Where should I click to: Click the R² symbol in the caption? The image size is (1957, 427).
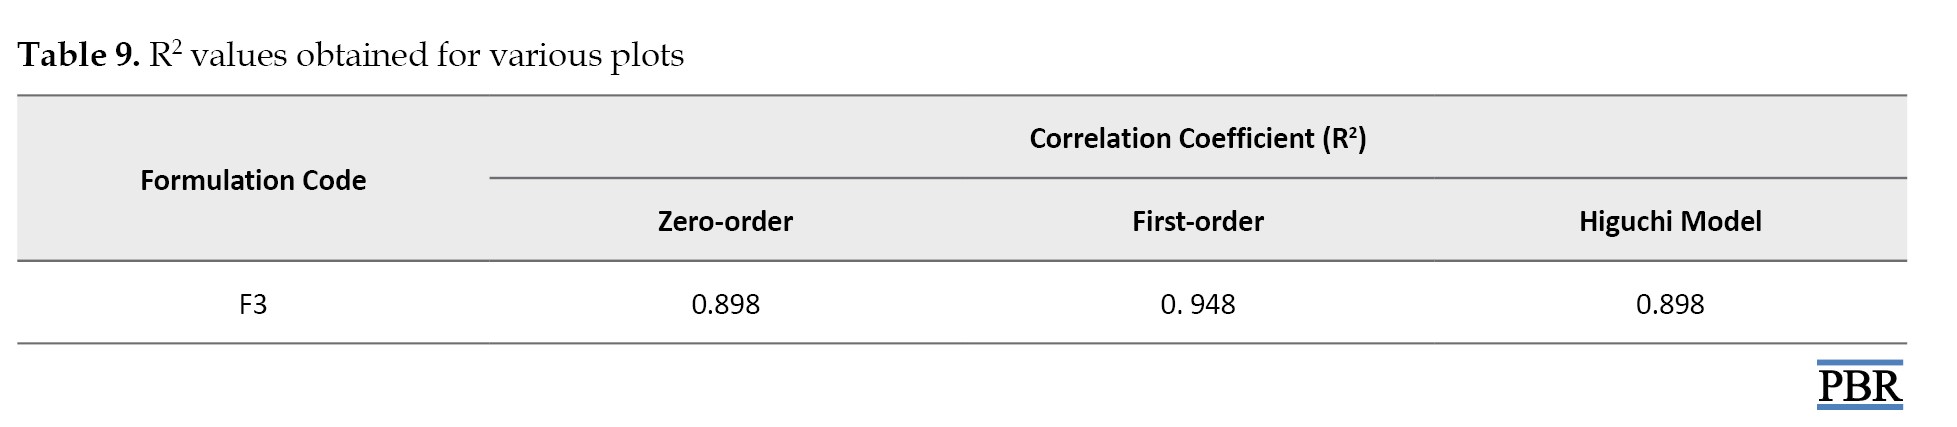point(165,54)
